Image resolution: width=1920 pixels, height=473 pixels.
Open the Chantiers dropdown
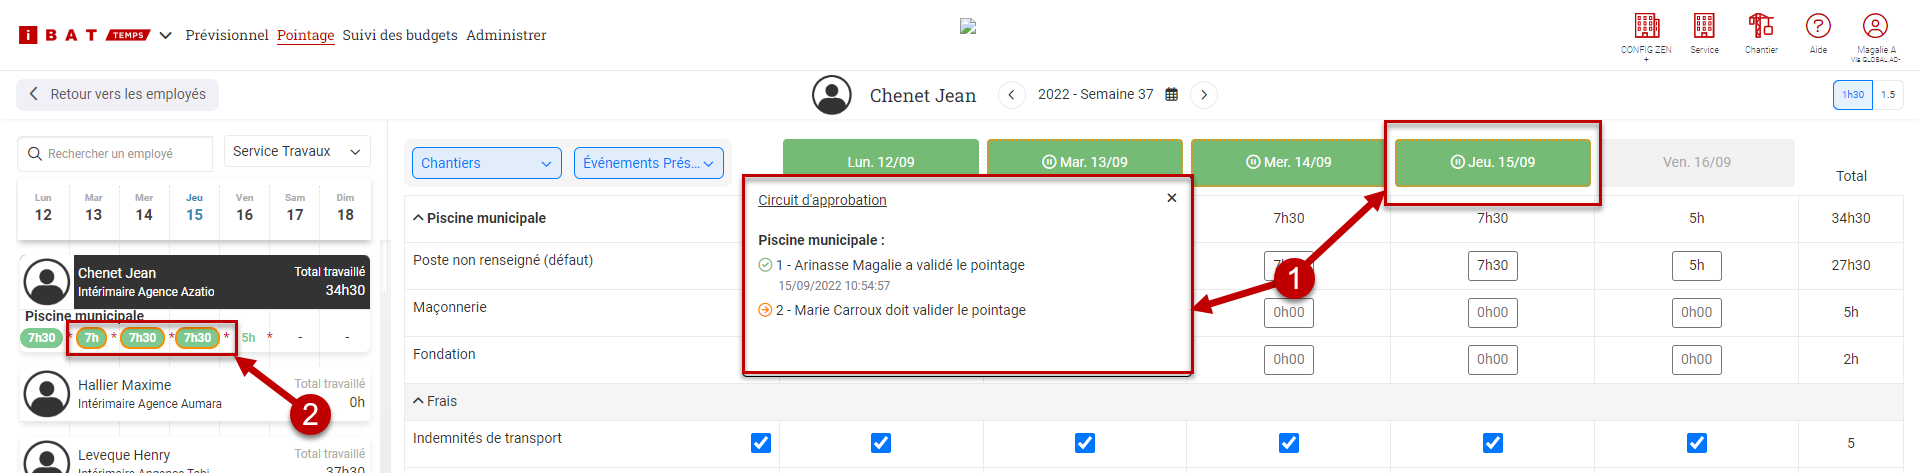486,163
